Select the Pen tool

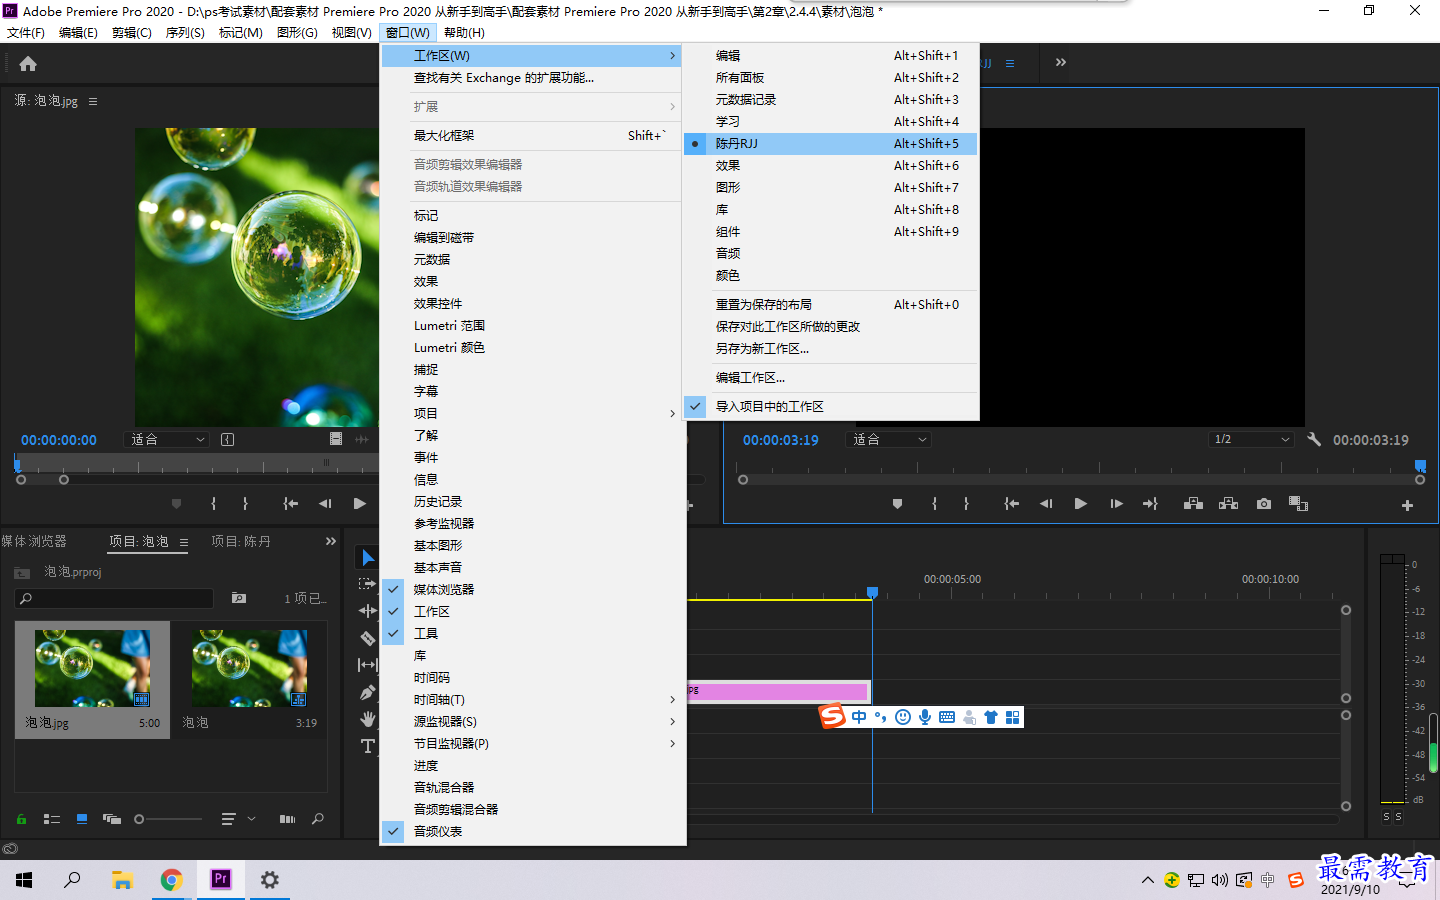point(368,692)
